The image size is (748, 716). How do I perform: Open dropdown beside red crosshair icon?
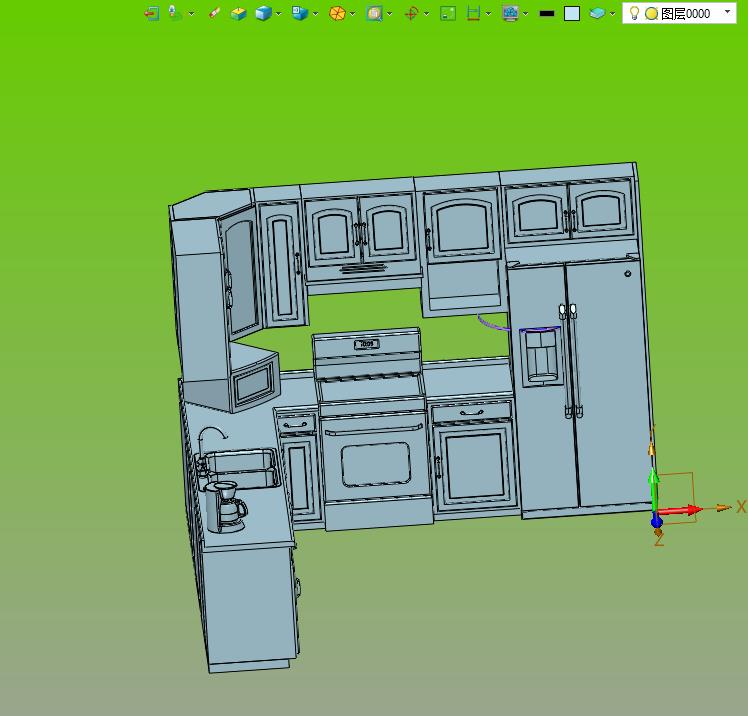pos(426,14)
